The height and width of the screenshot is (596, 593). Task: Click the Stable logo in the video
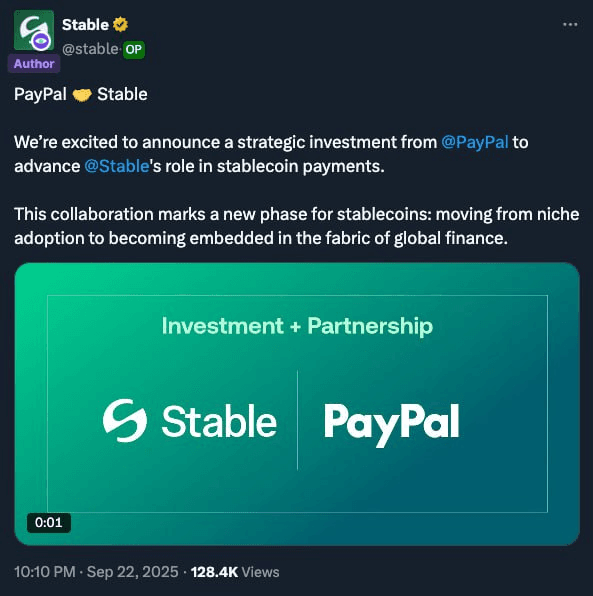point(190,421)
